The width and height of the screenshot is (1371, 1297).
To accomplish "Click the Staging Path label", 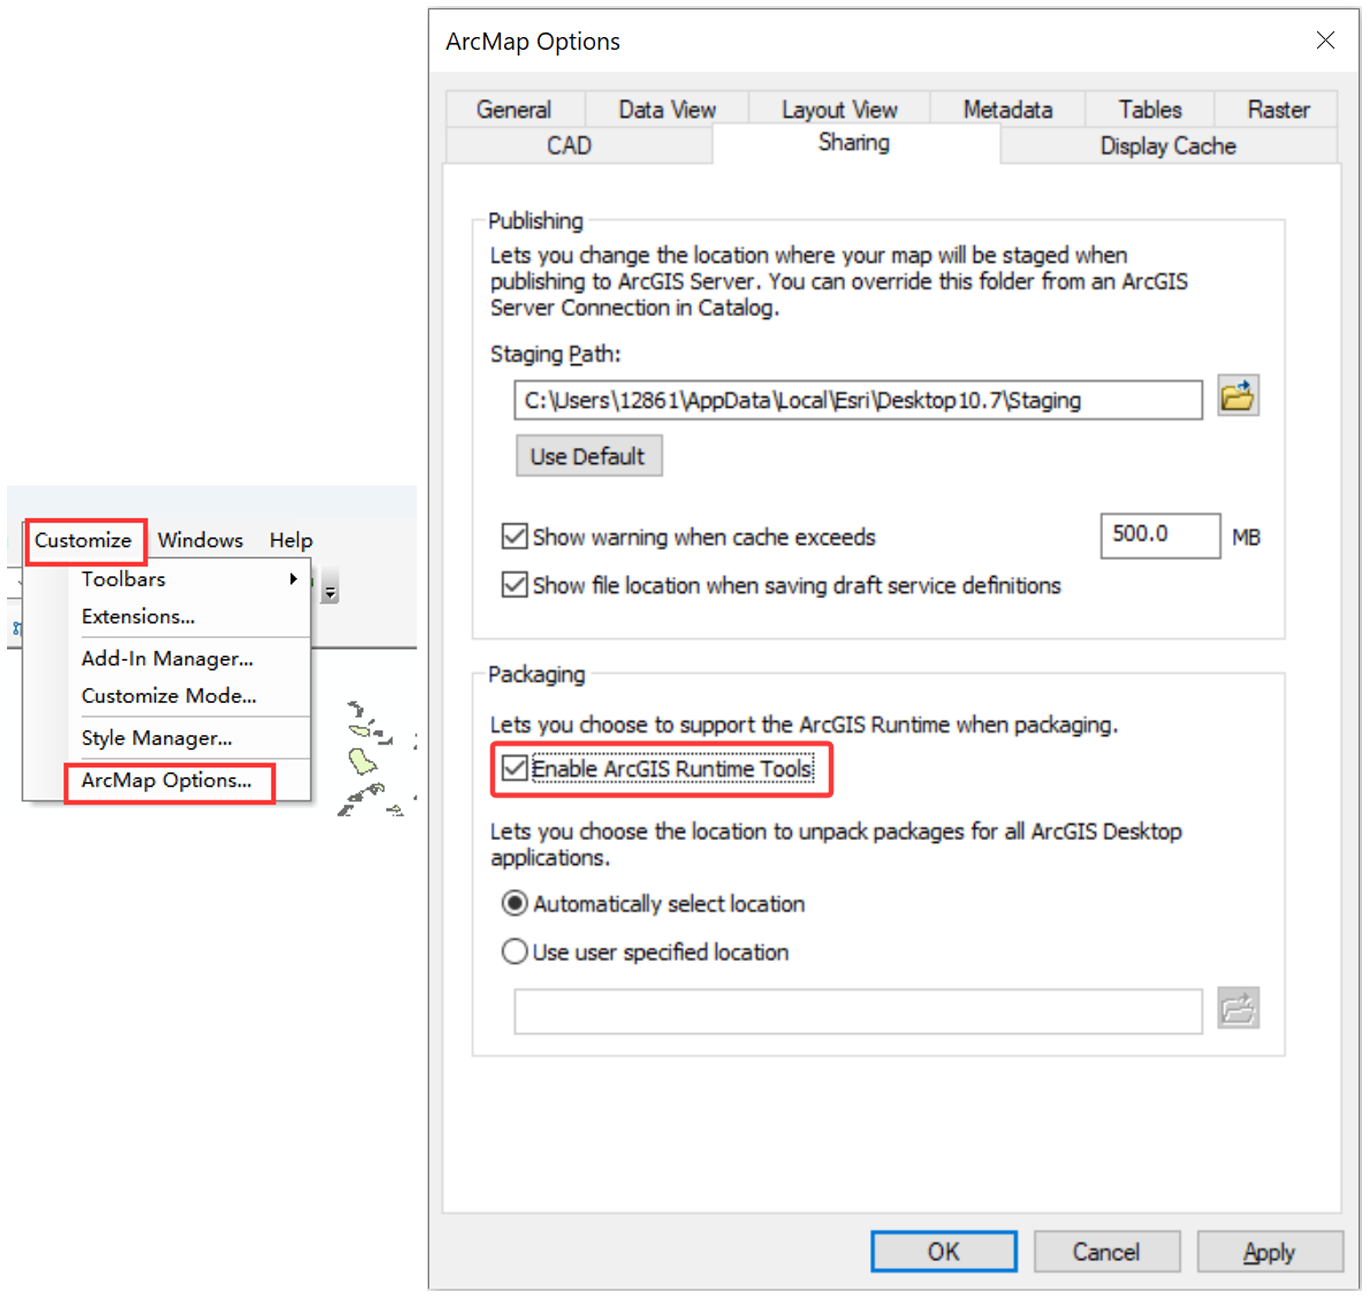I will (x=555, y=354).
